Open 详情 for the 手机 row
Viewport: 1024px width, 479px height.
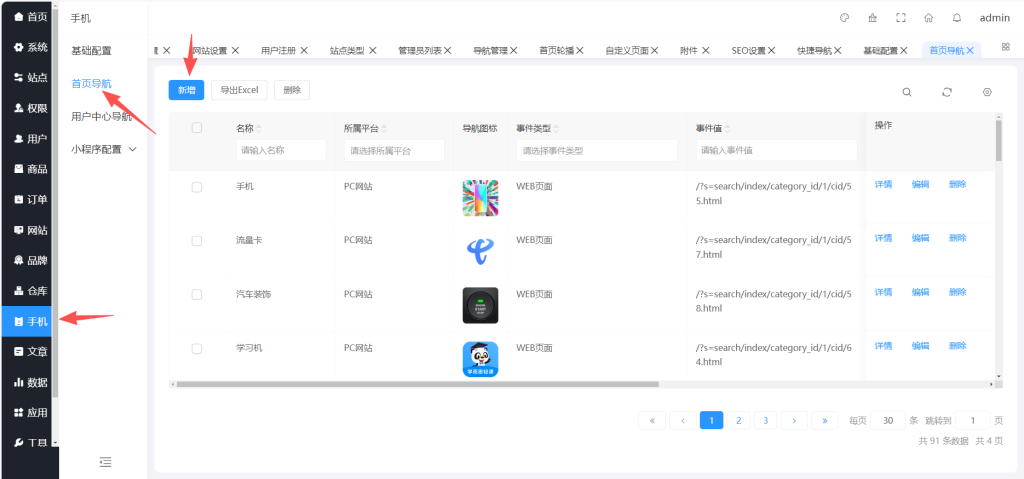coord(884,184)
